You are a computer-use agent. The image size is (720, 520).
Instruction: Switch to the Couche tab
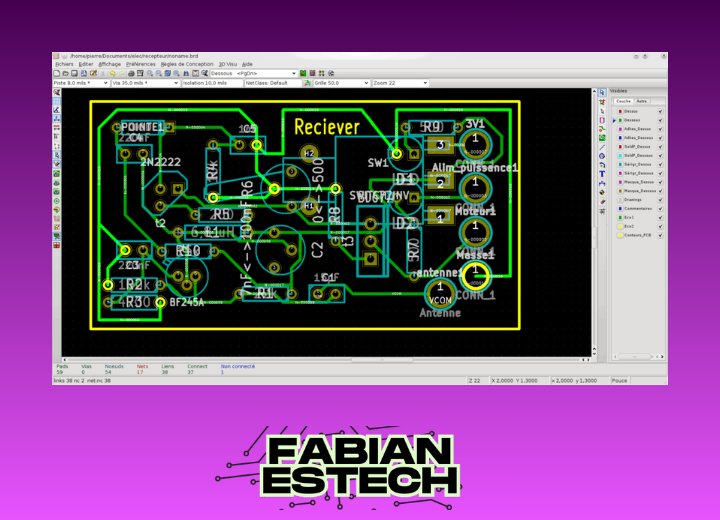624,101
